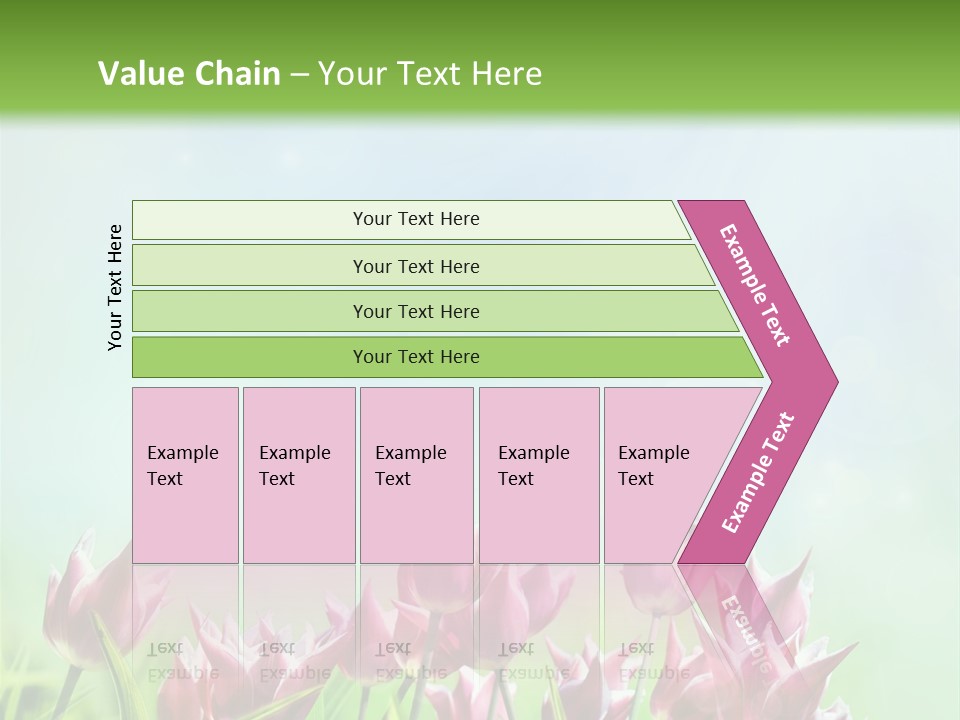Select the second pink "Example Text" box

(298, 474)
